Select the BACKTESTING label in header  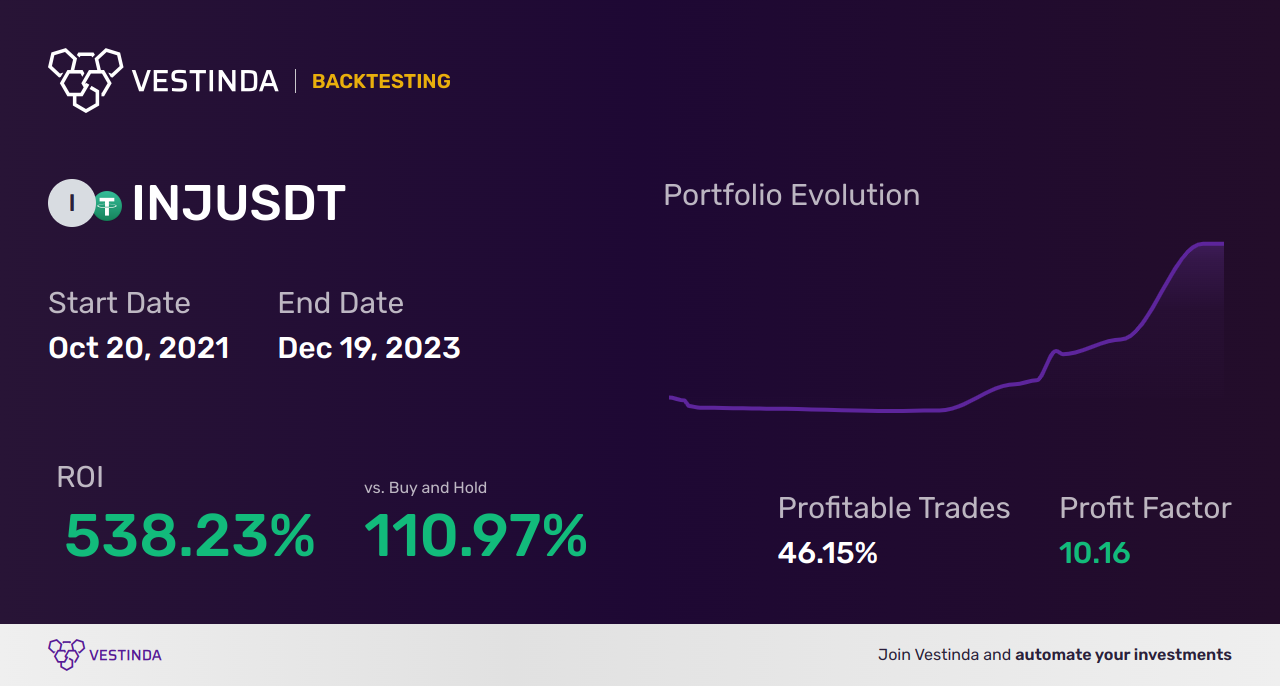click(x=381, y=82)
